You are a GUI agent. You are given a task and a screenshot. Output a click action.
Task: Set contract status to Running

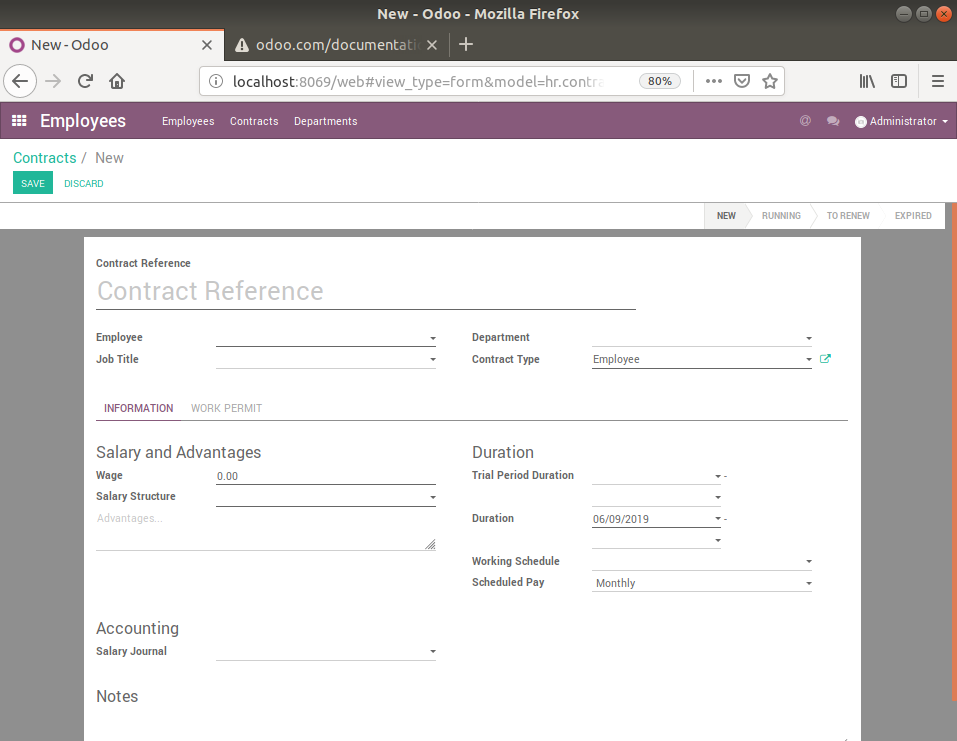coord(781,216)
